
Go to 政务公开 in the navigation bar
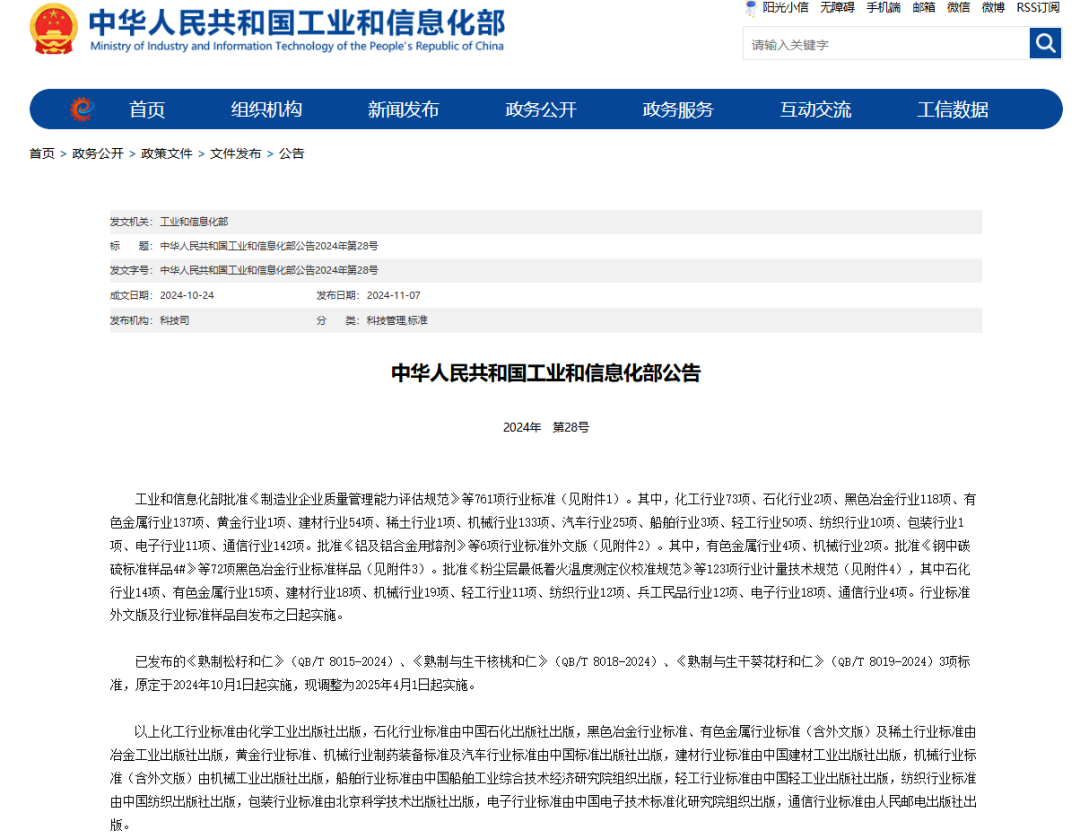coord(541,110)
